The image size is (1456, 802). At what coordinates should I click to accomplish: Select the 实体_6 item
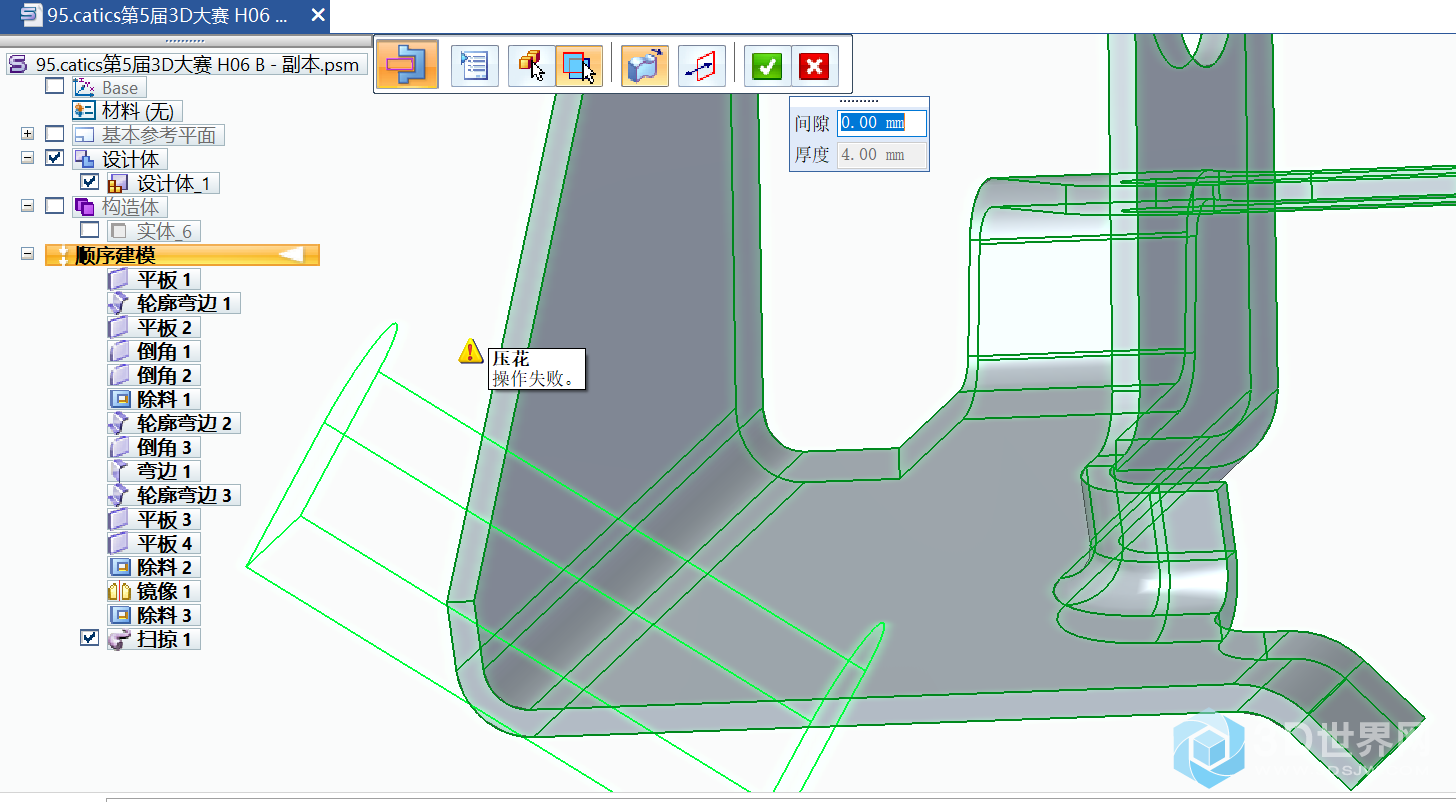point(154,231)
